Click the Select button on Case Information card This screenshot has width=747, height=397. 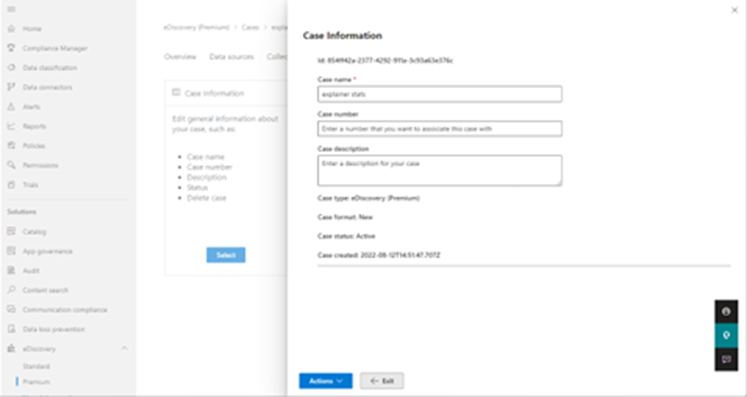click(226, 255)
